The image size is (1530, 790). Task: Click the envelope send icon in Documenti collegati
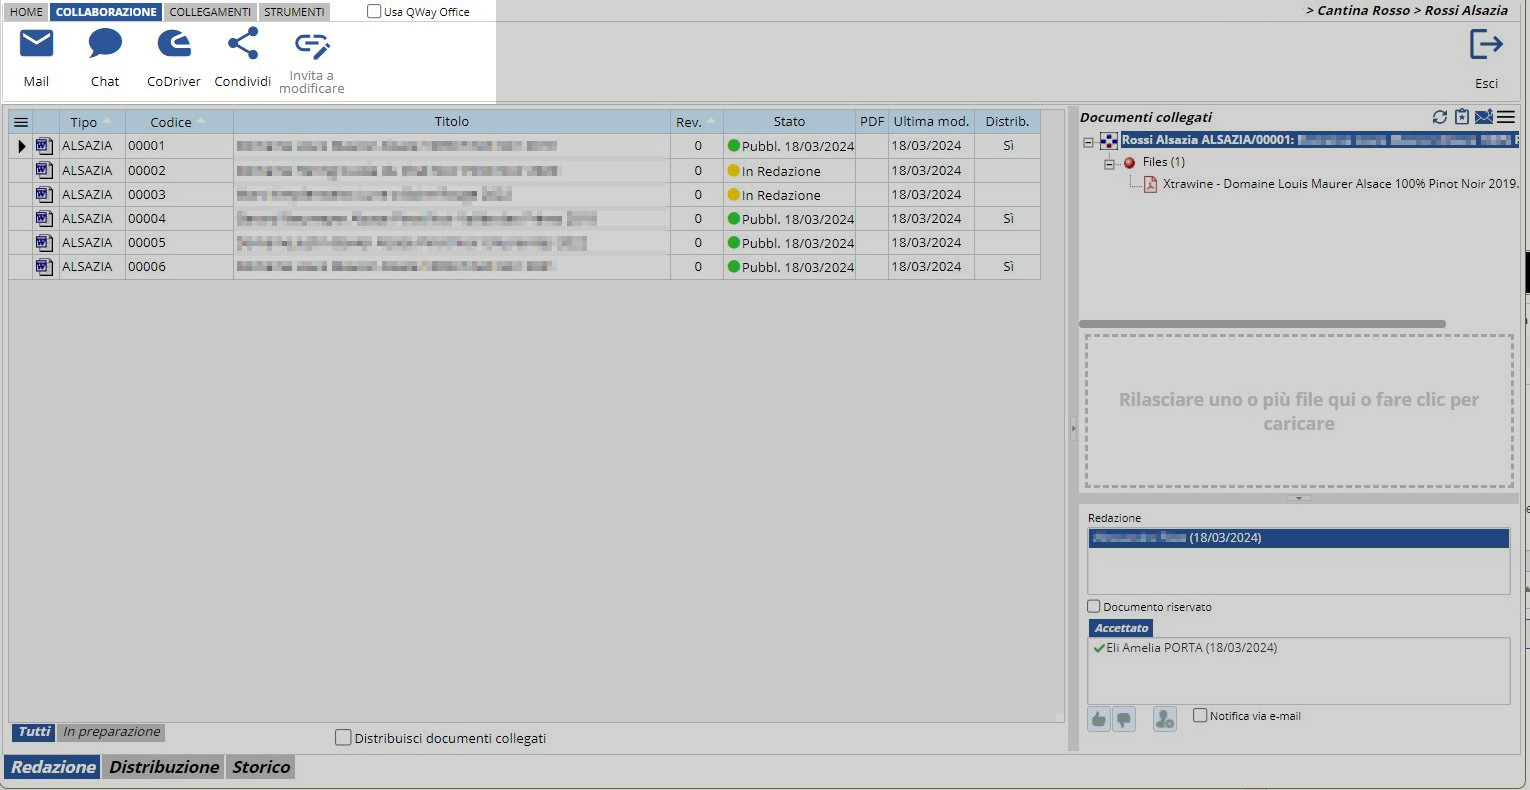click(x=1484, y=117)
